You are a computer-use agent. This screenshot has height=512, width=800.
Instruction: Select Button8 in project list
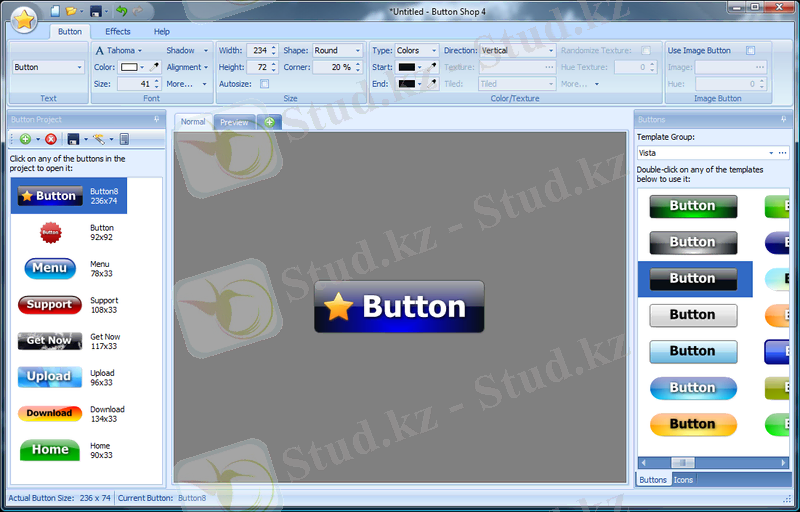point(69,196)
